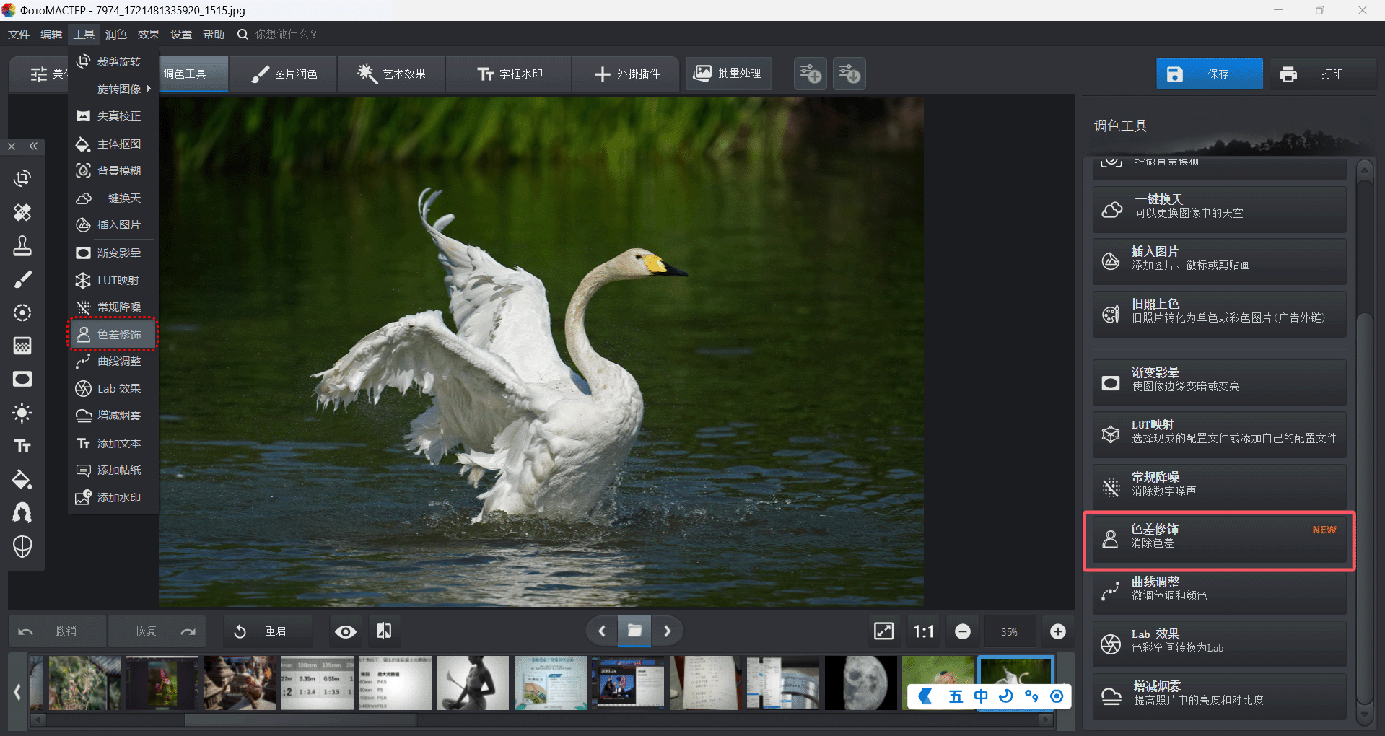Open 色差修饰 NEW item in right panel
1385x736 pixels.
pos(1220,541)
